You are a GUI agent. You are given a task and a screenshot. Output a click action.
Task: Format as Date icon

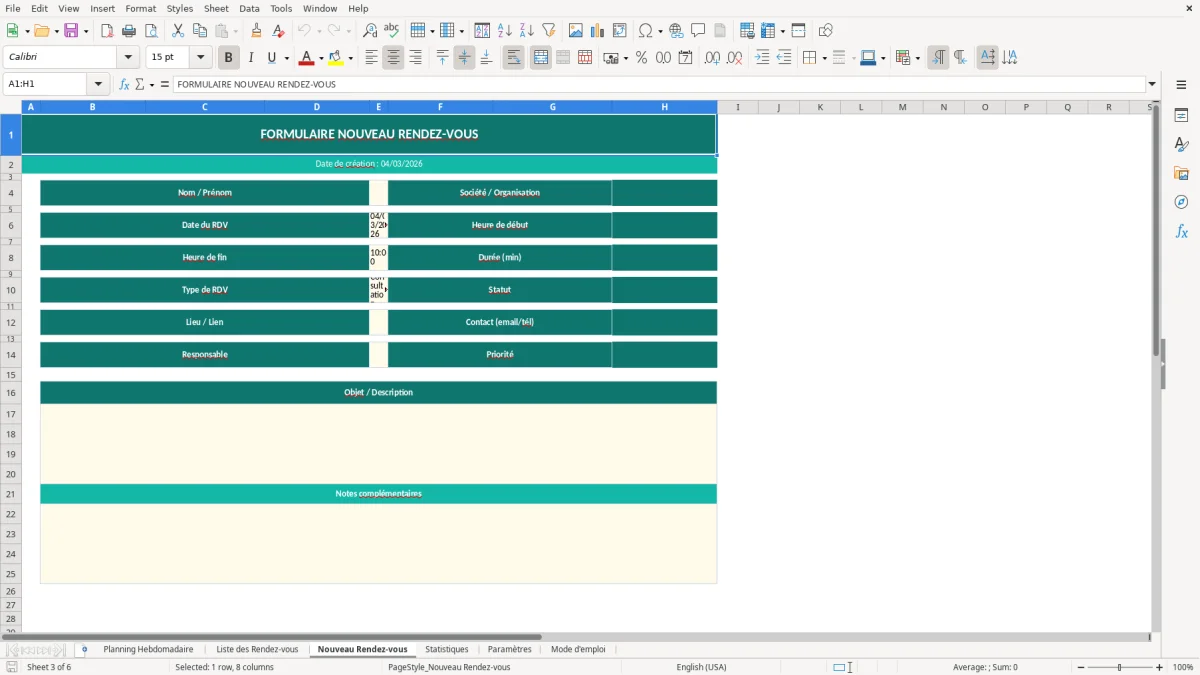coord(685,58)
